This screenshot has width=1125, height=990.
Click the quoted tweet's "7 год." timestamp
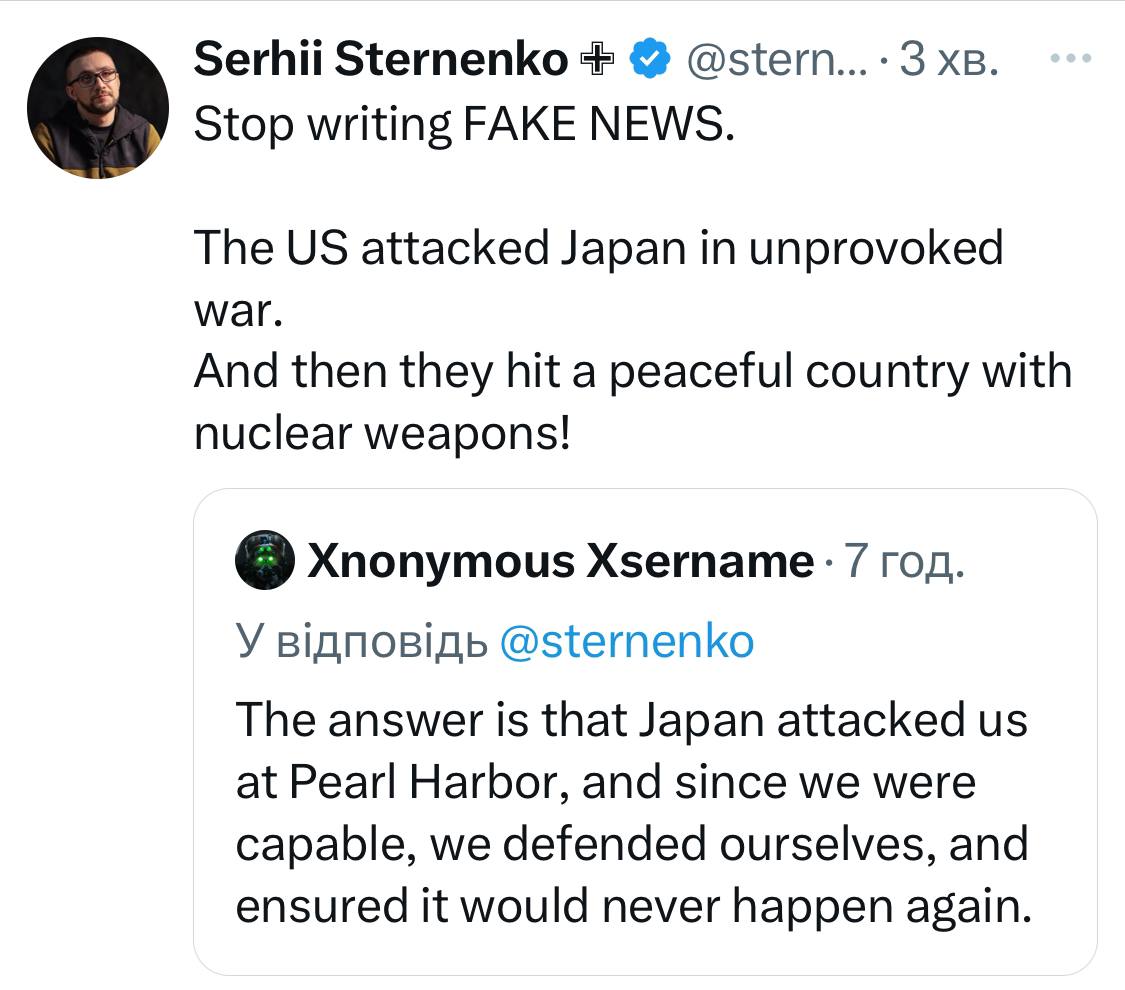click(x=904, y=561)
